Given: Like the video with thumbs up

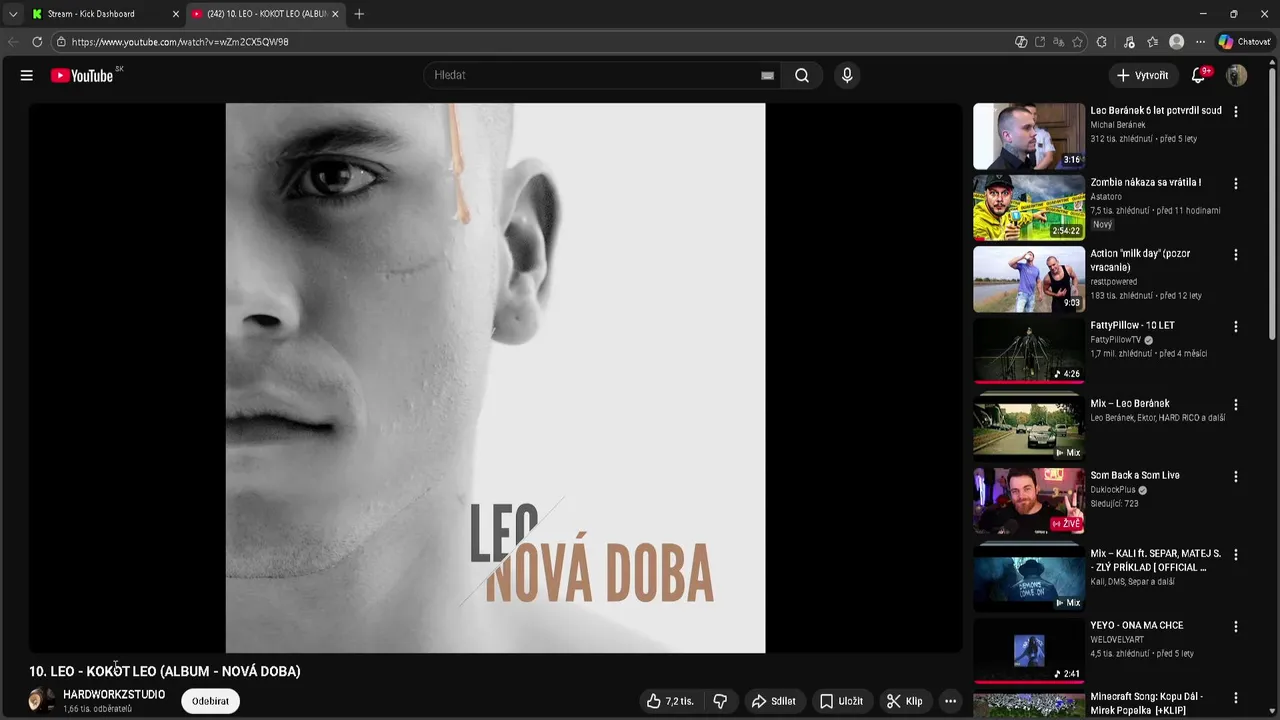Looking at the screenshot, I should (x=671, y=701).
